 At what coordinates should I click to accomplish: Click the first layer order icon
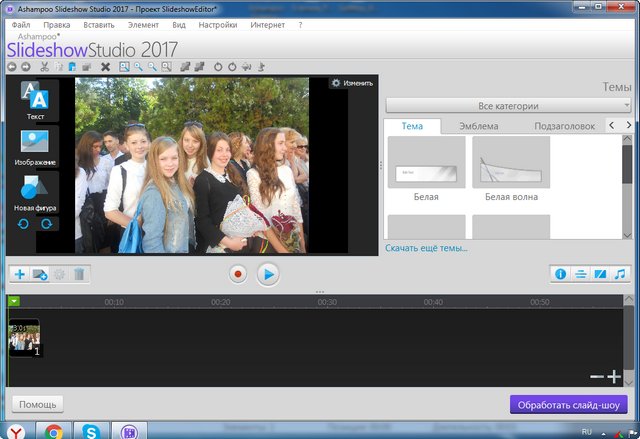pyautogui.click(x=185, y=67)
